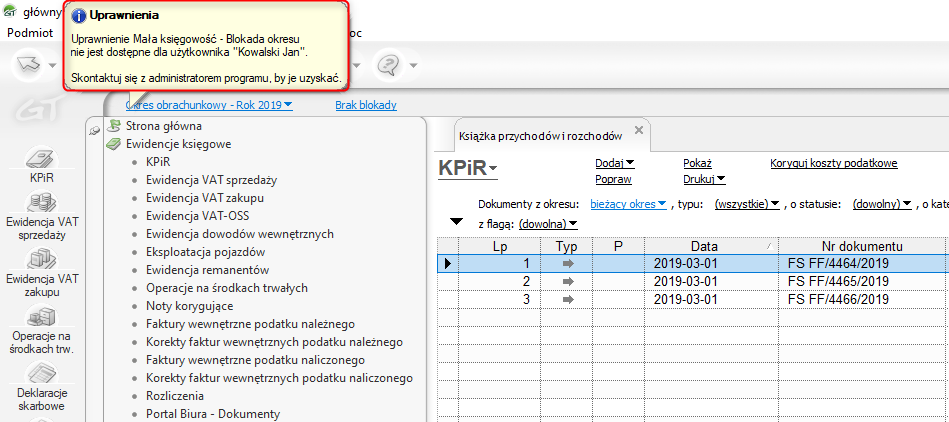This screenshot has width=949, height=422.
Task: Select document FS FF/4465/2019
Action: coord(838,282)
